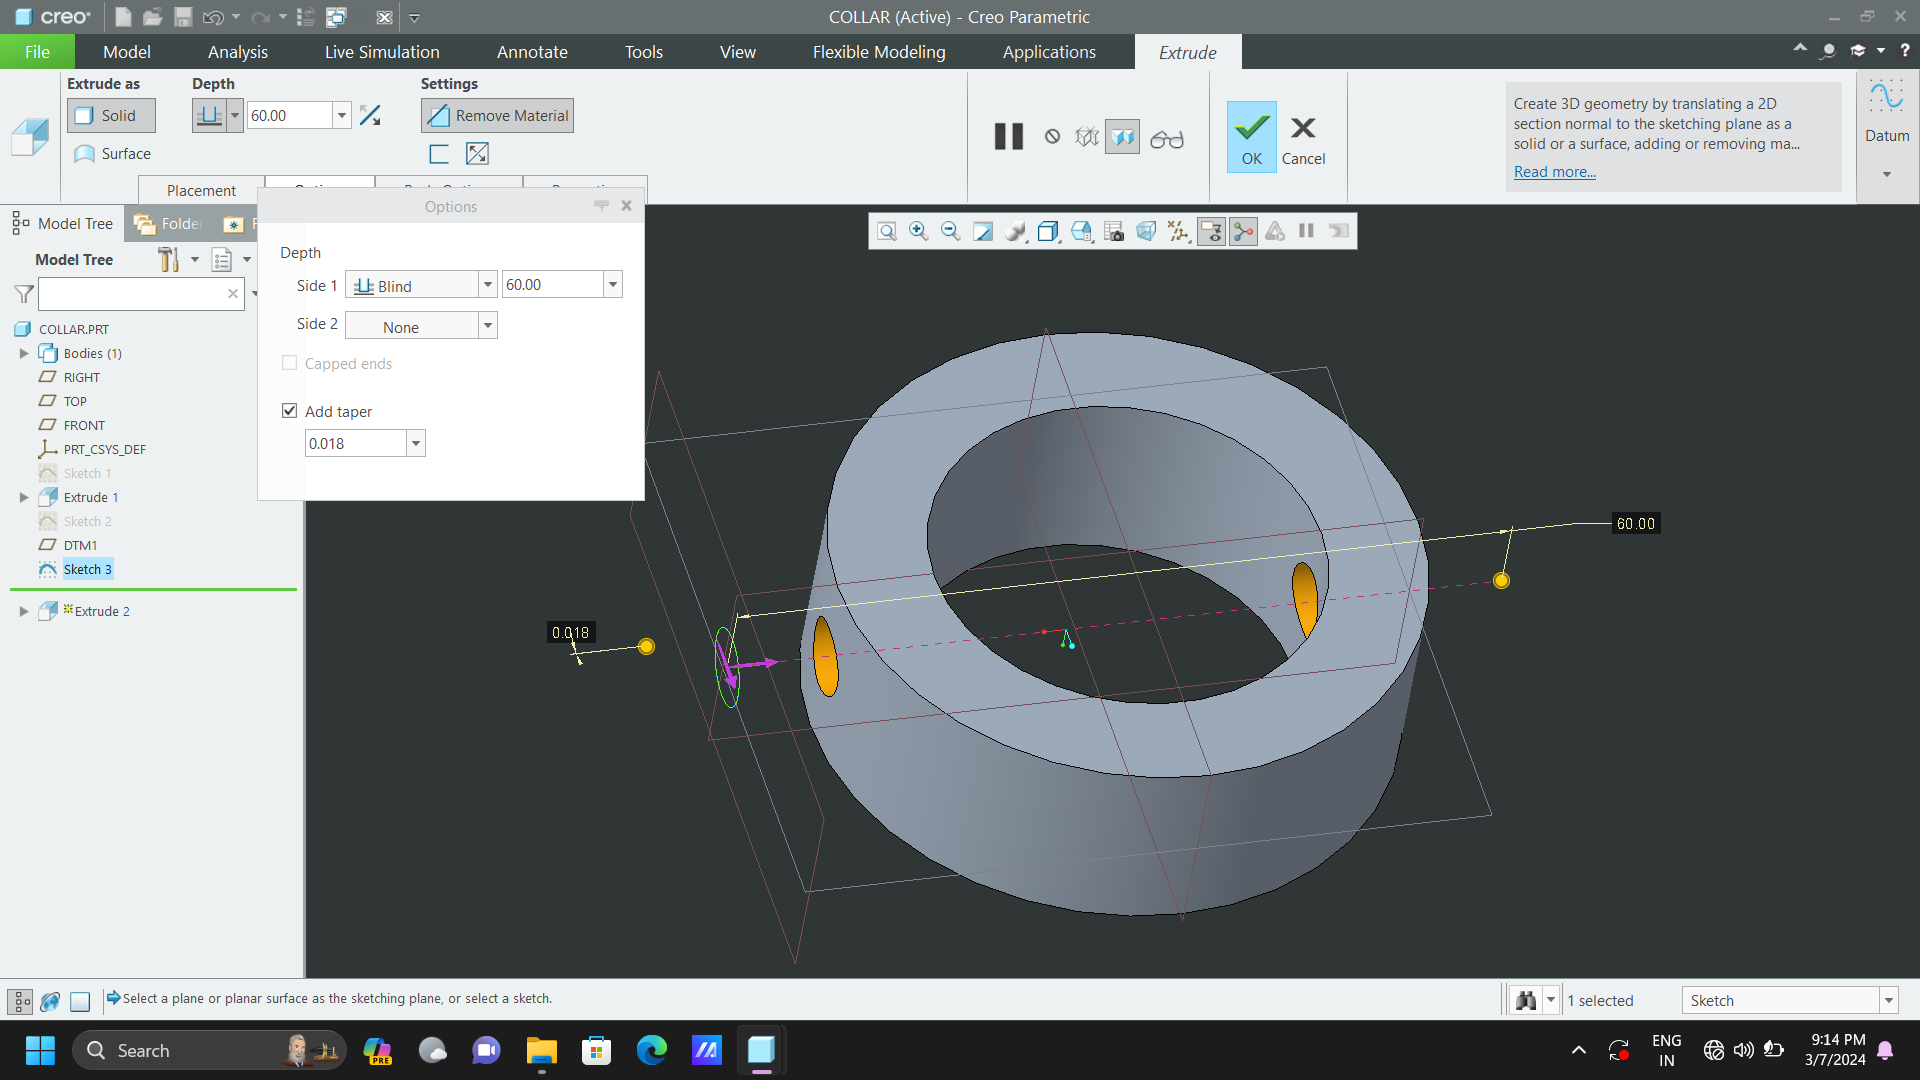This screenshot has height=1080, width=1920.
Task: Select Solid extrude type
Action: (111, 116)
